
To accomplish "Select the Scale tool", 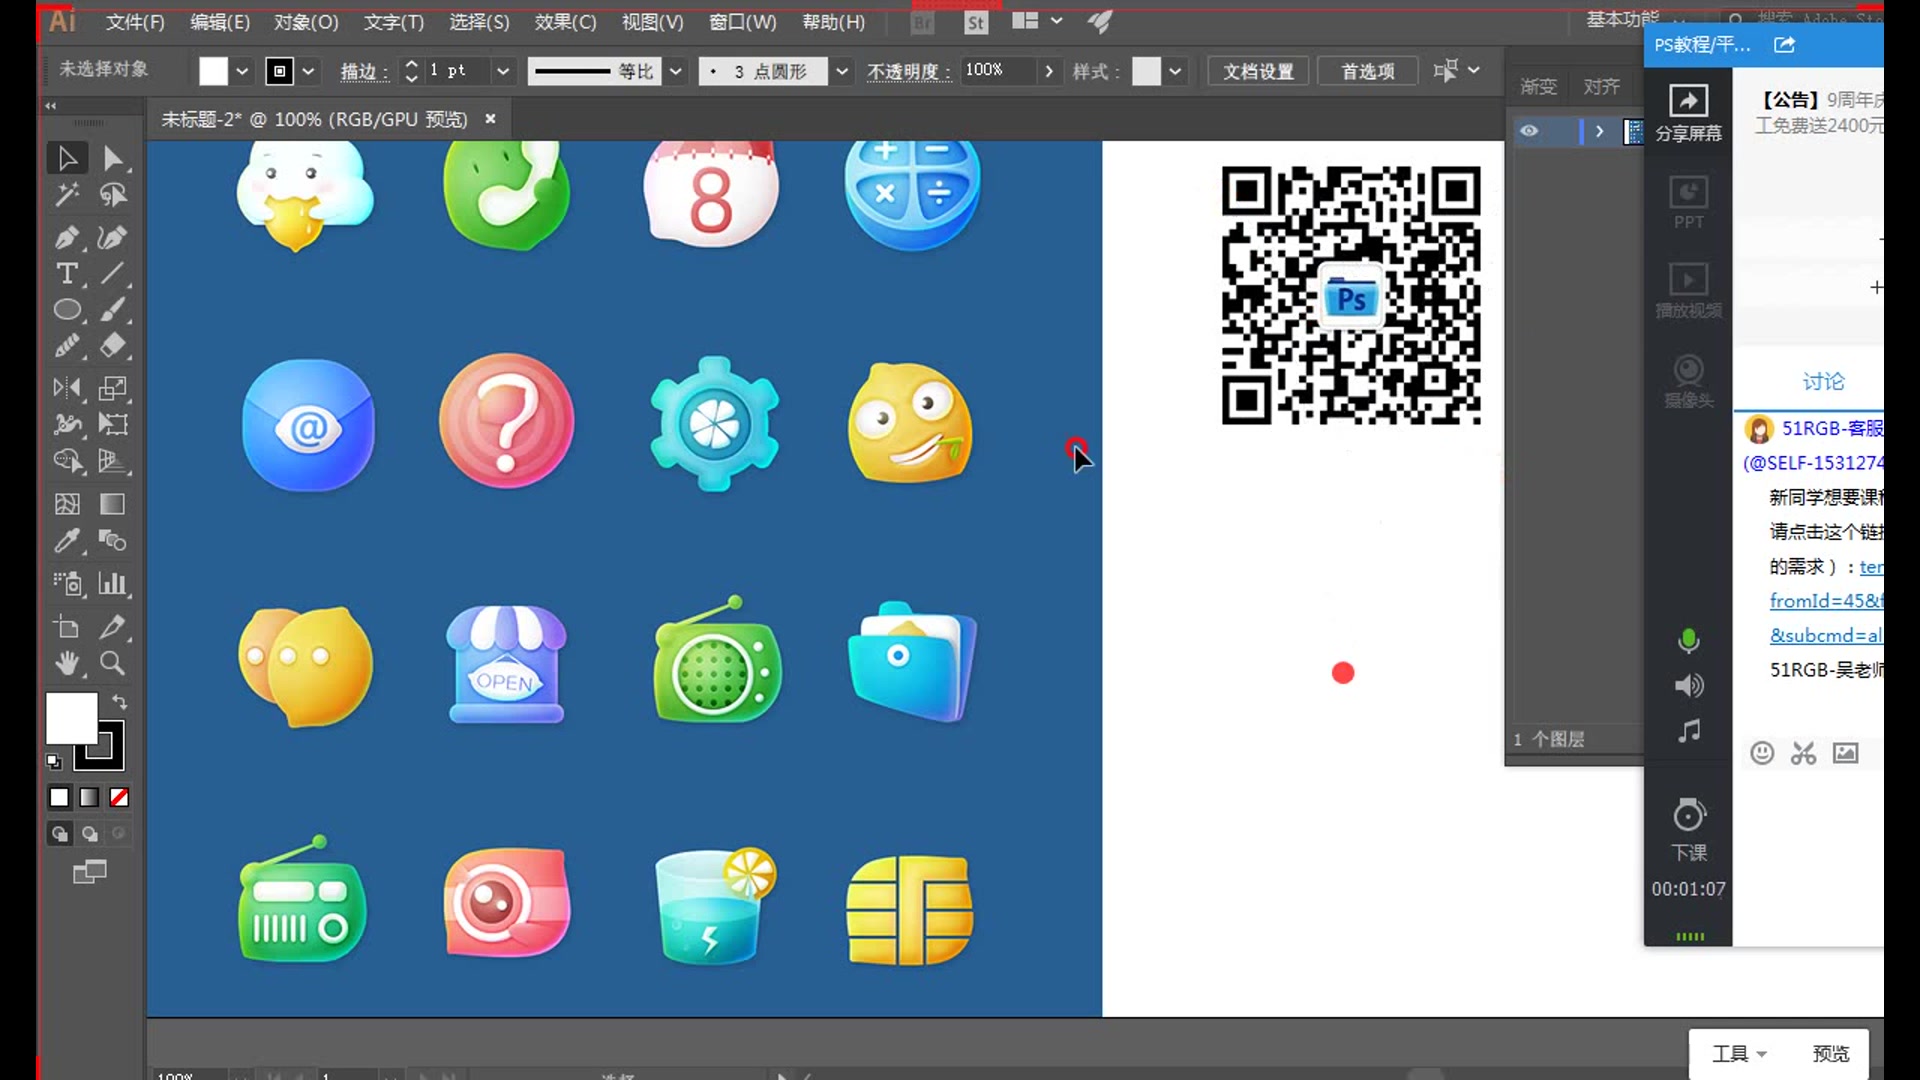I will 113,388.
